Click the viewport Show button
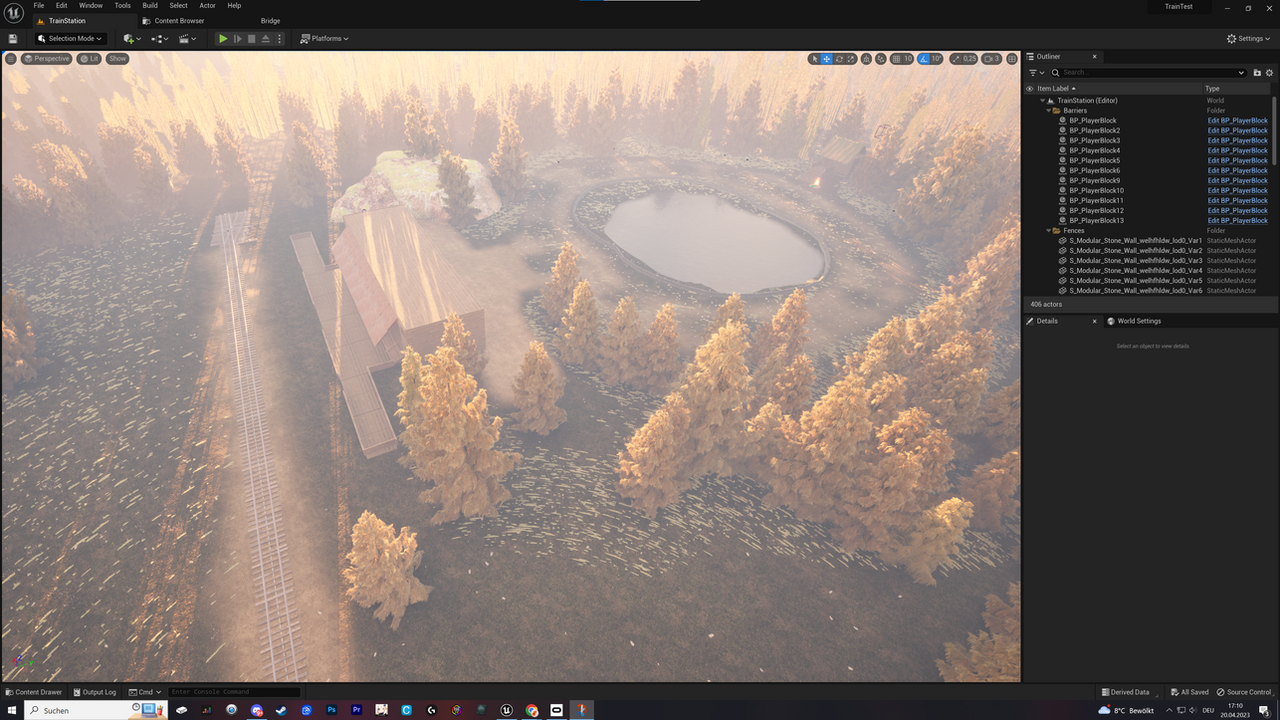 [x=118, y=59]
